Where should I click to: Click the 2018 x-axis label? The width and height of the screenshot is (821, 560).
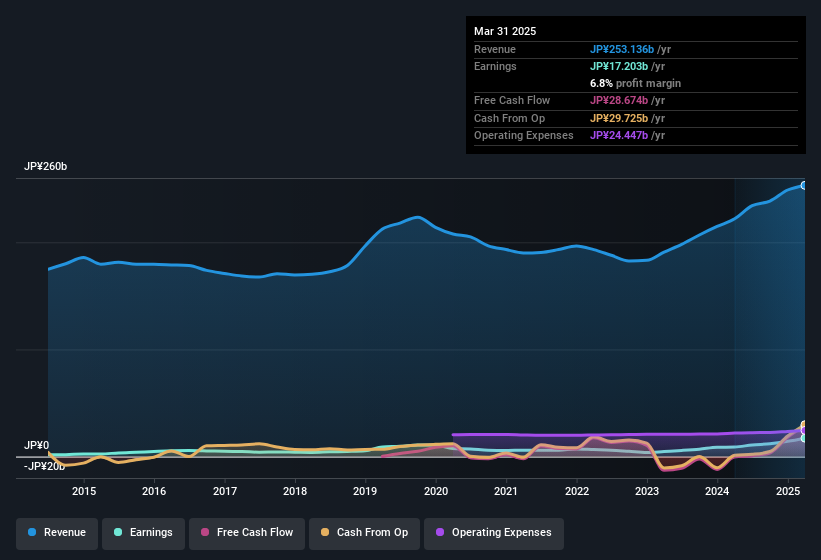pos(295,491)
